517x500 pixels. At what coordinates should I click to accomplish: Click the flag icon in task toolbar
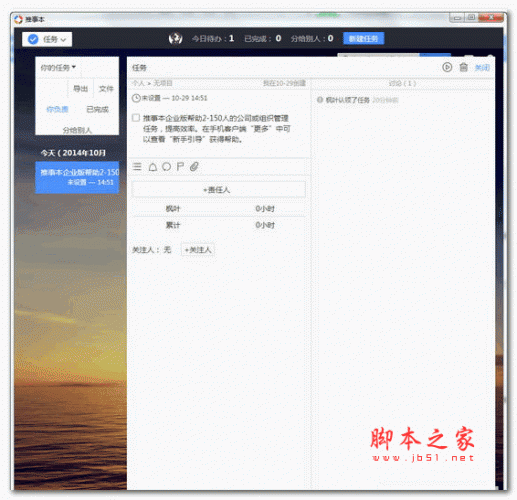(180, 167)
